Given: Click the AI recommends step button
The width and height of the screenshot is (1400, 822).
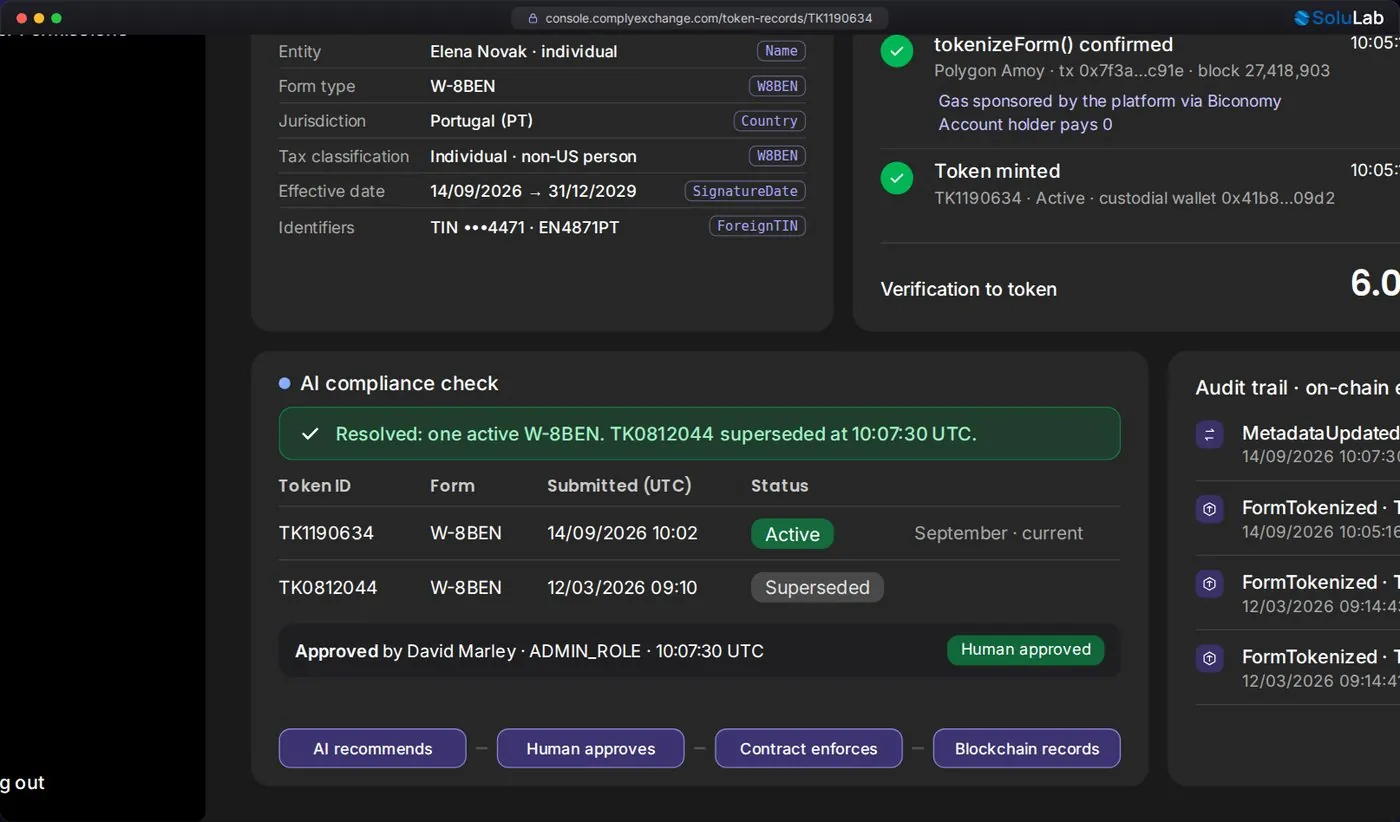Looking at the screenshot, I should [x=372, y=748].
